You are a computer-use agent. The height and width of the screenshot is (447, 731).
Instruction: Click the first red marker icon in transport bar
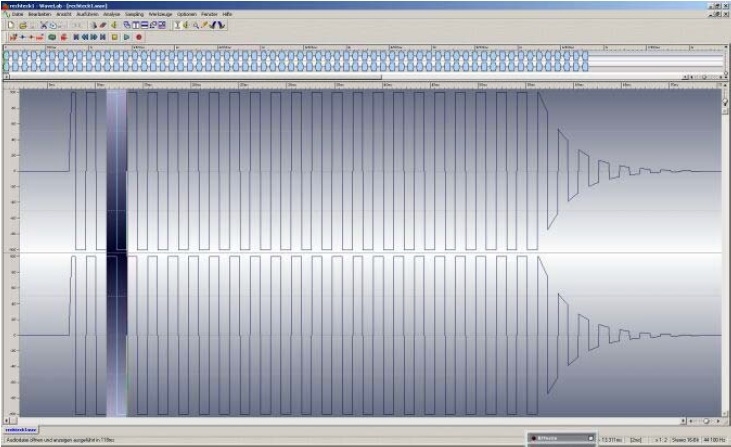coord(13,37)
